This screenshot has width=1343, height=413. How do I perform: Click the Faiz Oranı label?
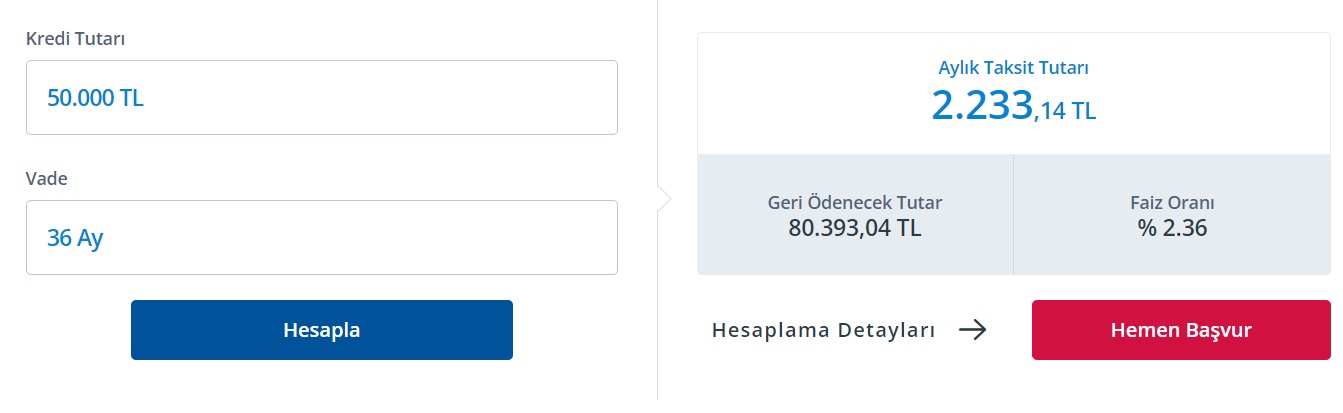(x=1172, y=202)
